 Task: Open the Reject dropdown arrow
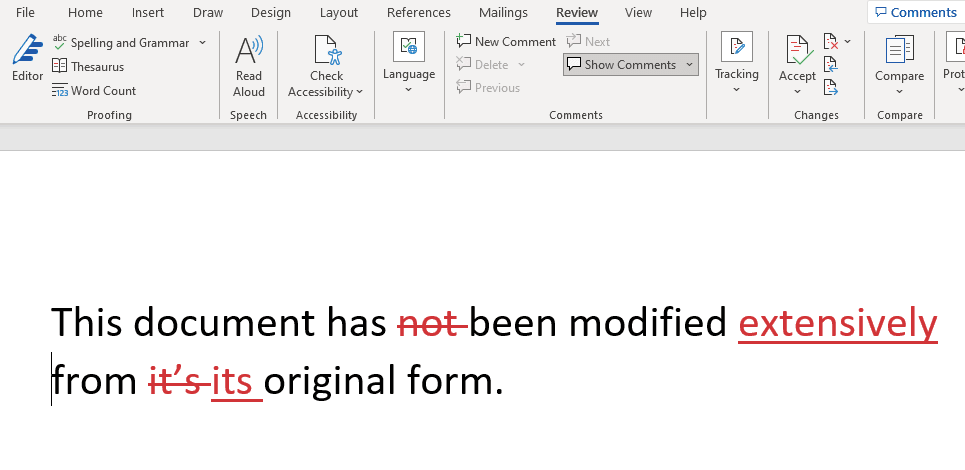tap(848, 42)
